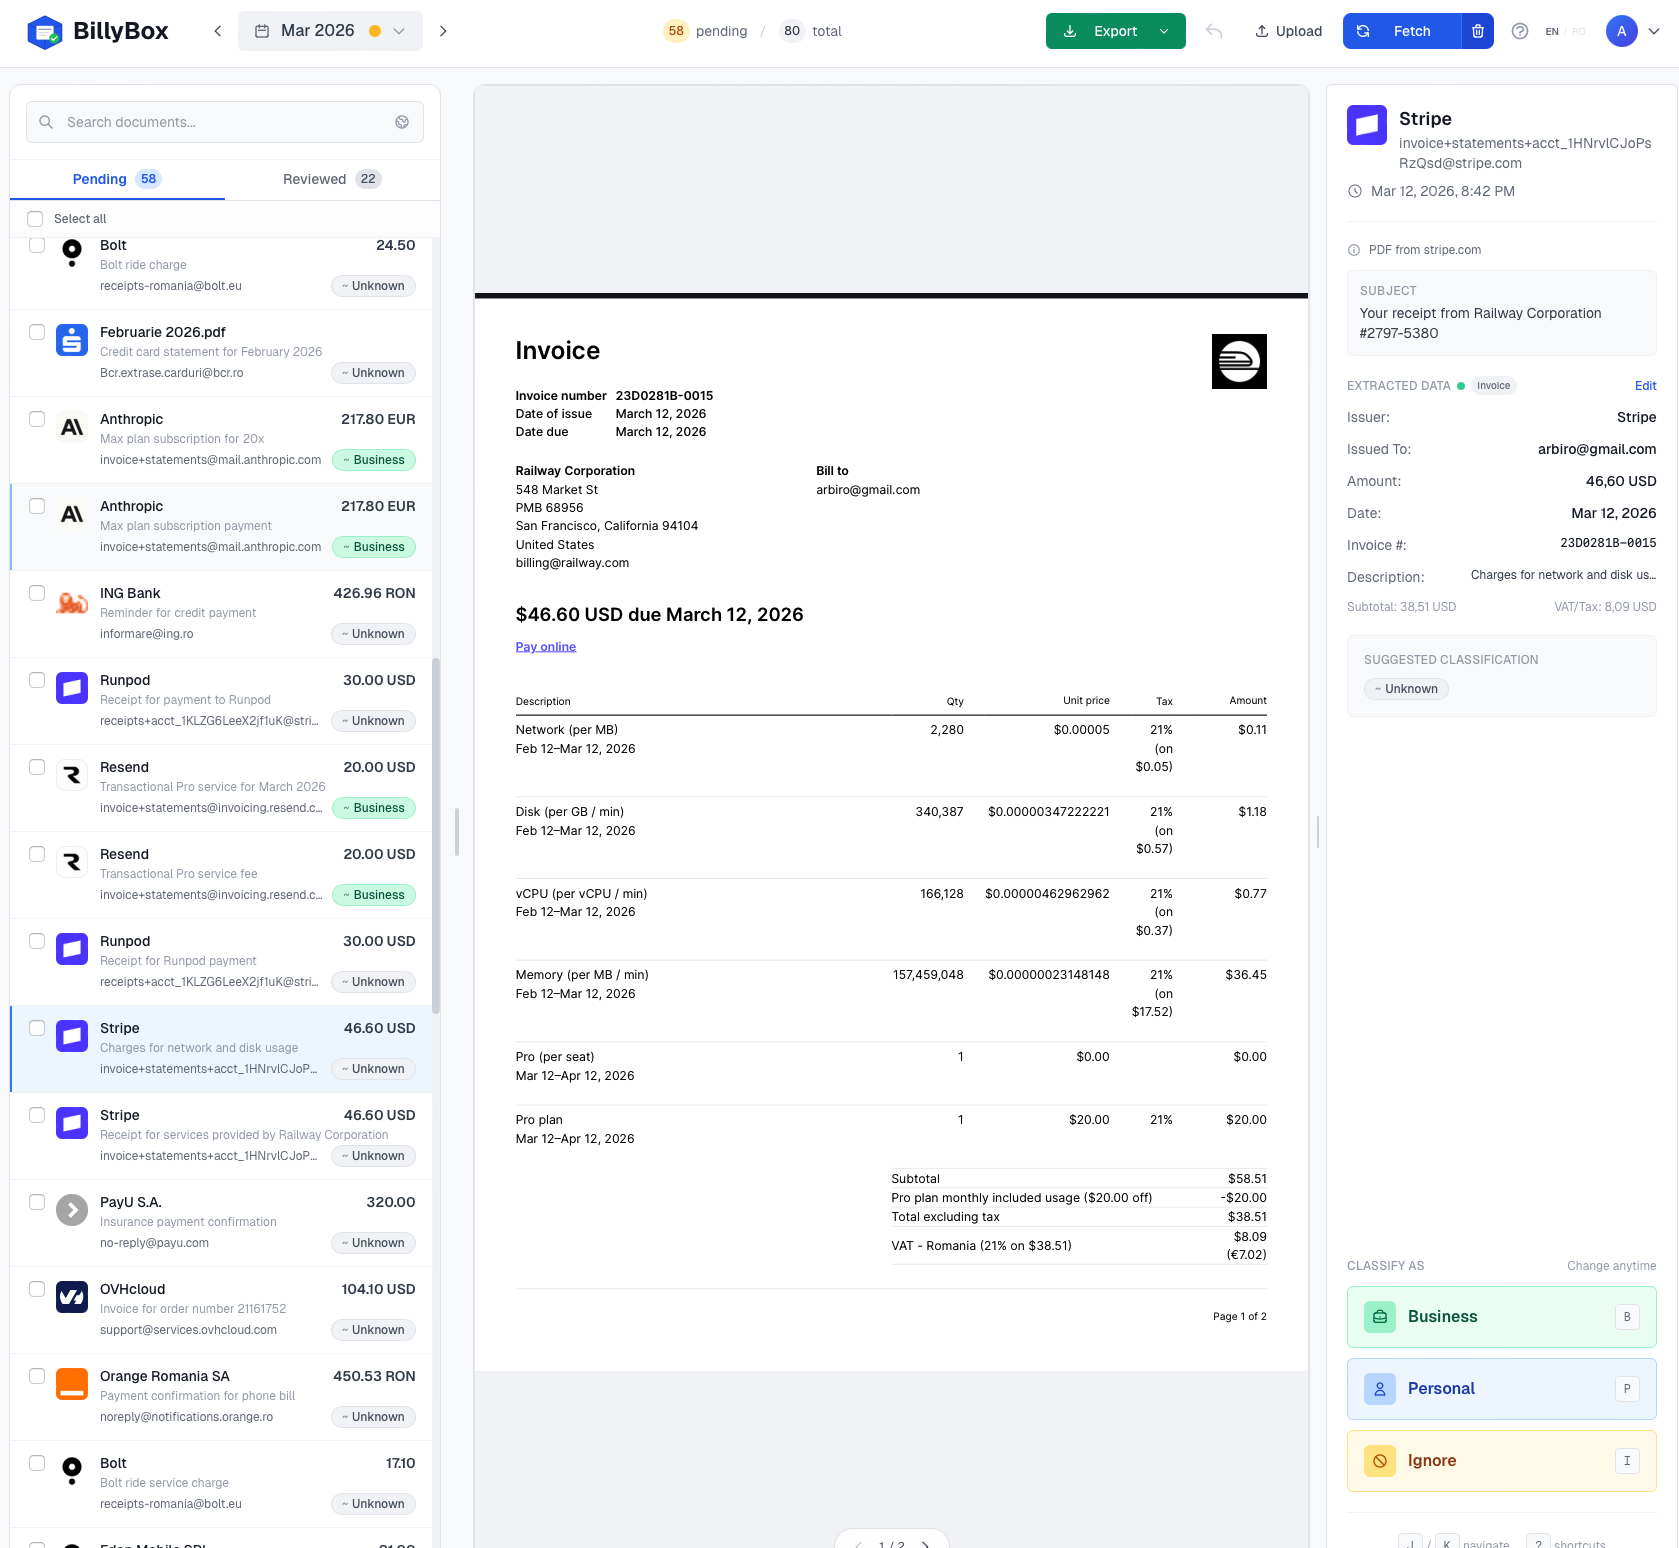Click the undo arrow icon near Upload
This screenshot has height=1548, width=1679.
click(1214, 31)
